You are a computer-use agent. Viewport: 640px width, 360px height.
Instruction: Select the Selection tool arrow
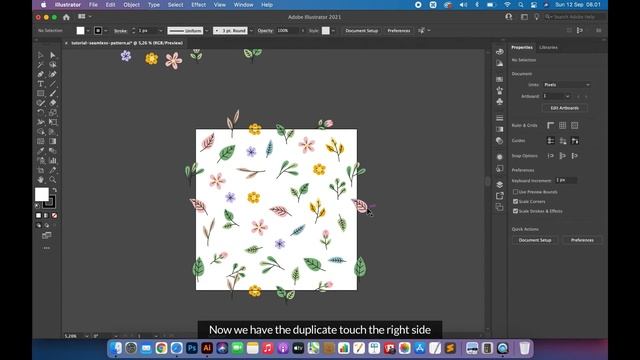point(40,55)
